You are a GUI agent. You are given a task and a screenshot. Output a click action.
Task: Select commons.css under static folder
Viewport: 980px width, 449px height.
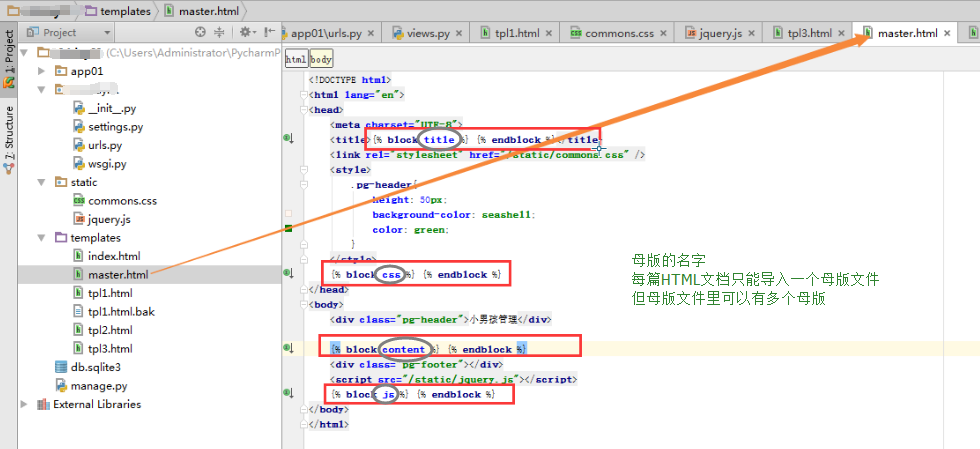click(122, 201)
